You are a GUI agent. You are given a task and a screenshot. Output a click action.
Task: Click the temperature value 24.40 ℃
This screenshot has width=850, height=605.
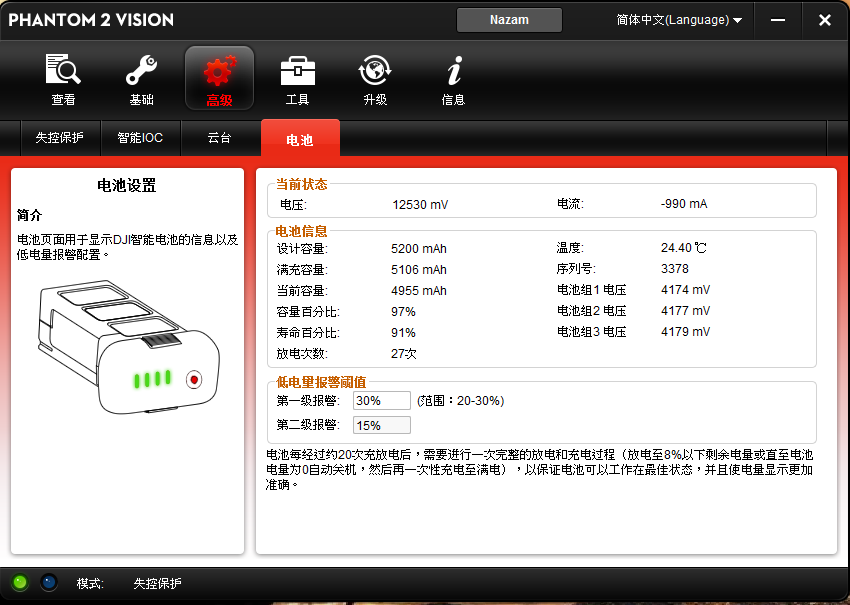(684, 248)
